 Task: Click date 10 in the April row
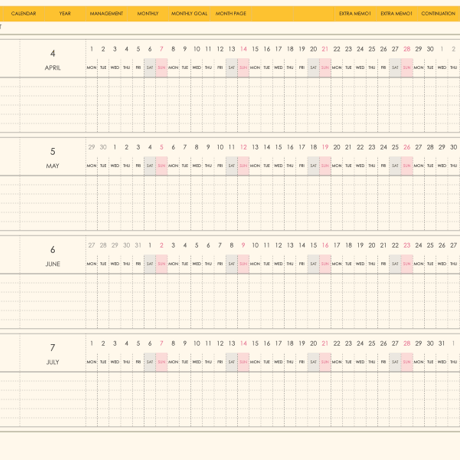coord(197,49)
